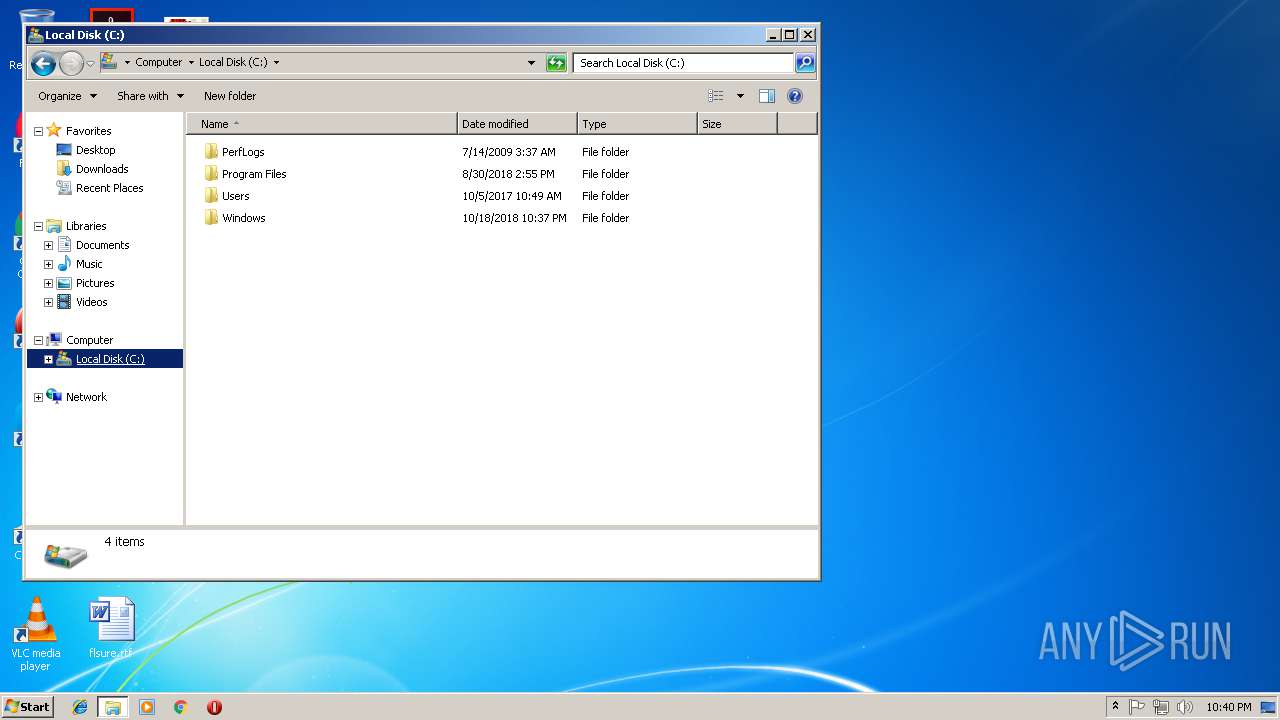1280x720 pixels.
Task: Sort by the Size column header
Action: point(737,124)
